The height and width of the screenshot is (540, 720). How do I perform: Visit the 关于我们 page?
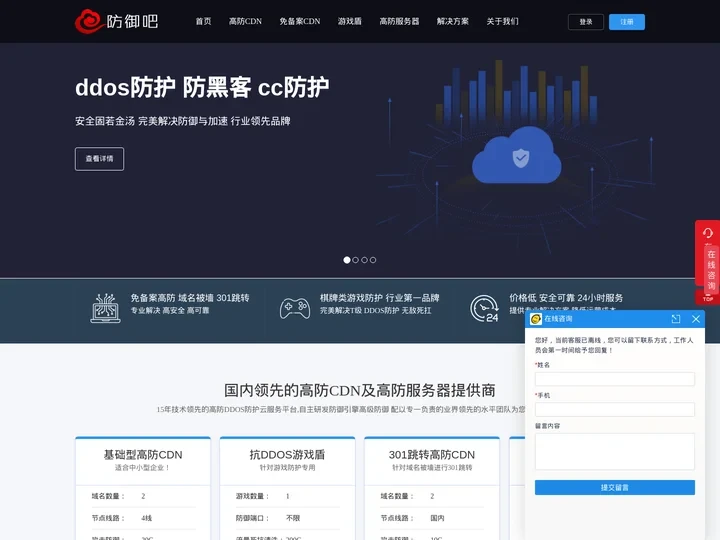[502, 21]
